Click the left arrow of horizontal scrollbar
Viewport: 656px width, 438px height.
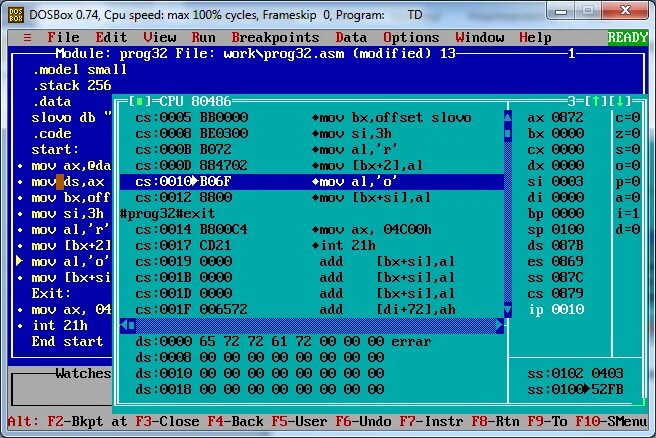coord(124,325)
